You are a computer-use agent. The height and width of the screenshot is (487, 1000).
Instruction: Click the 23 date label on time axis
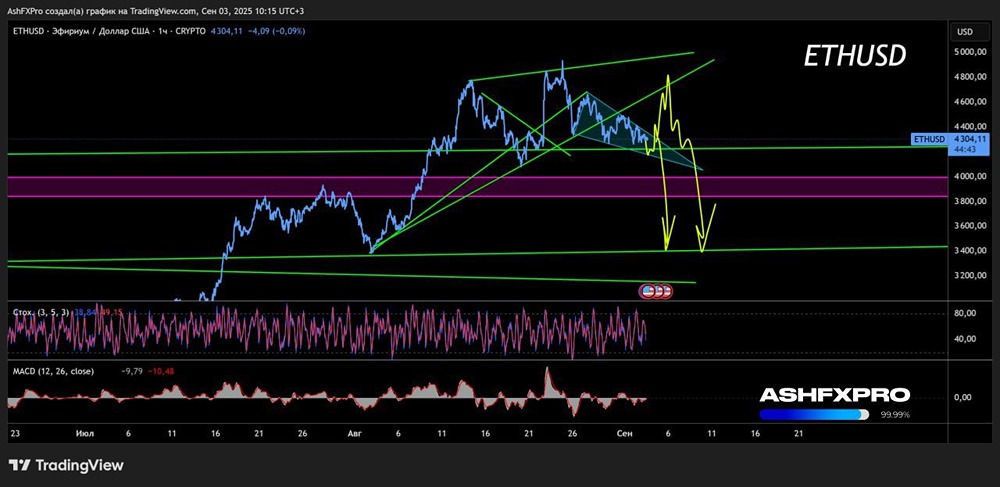15,433
